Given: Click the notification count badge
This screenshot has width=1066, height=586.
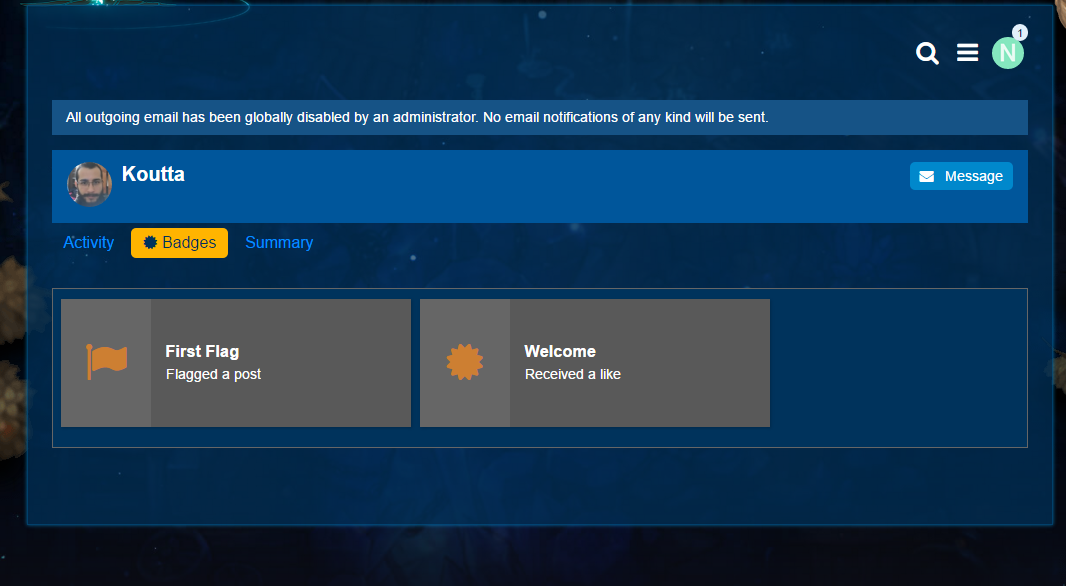Looking at the screenshot, I should pos(1019,33).
